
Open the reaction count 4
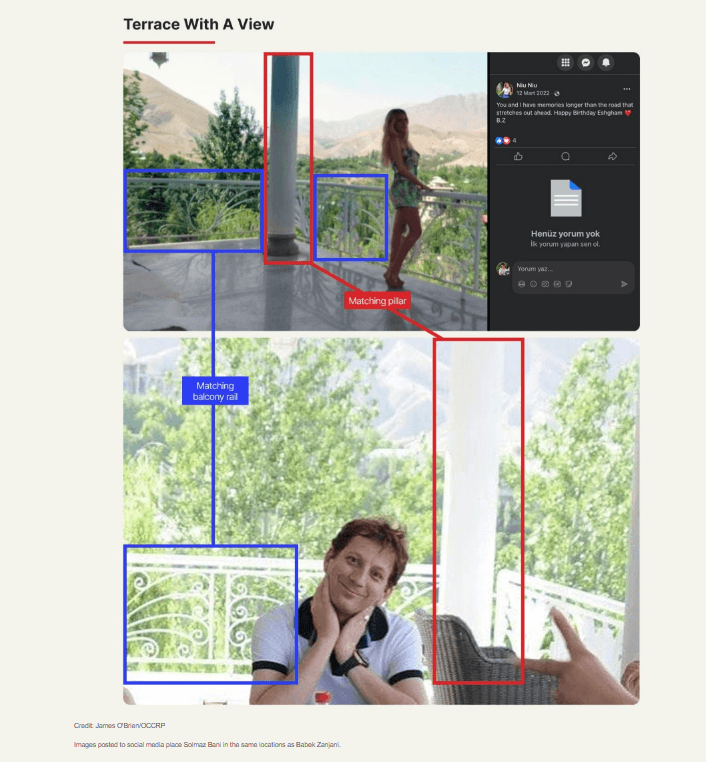click(x=514, y=140)
